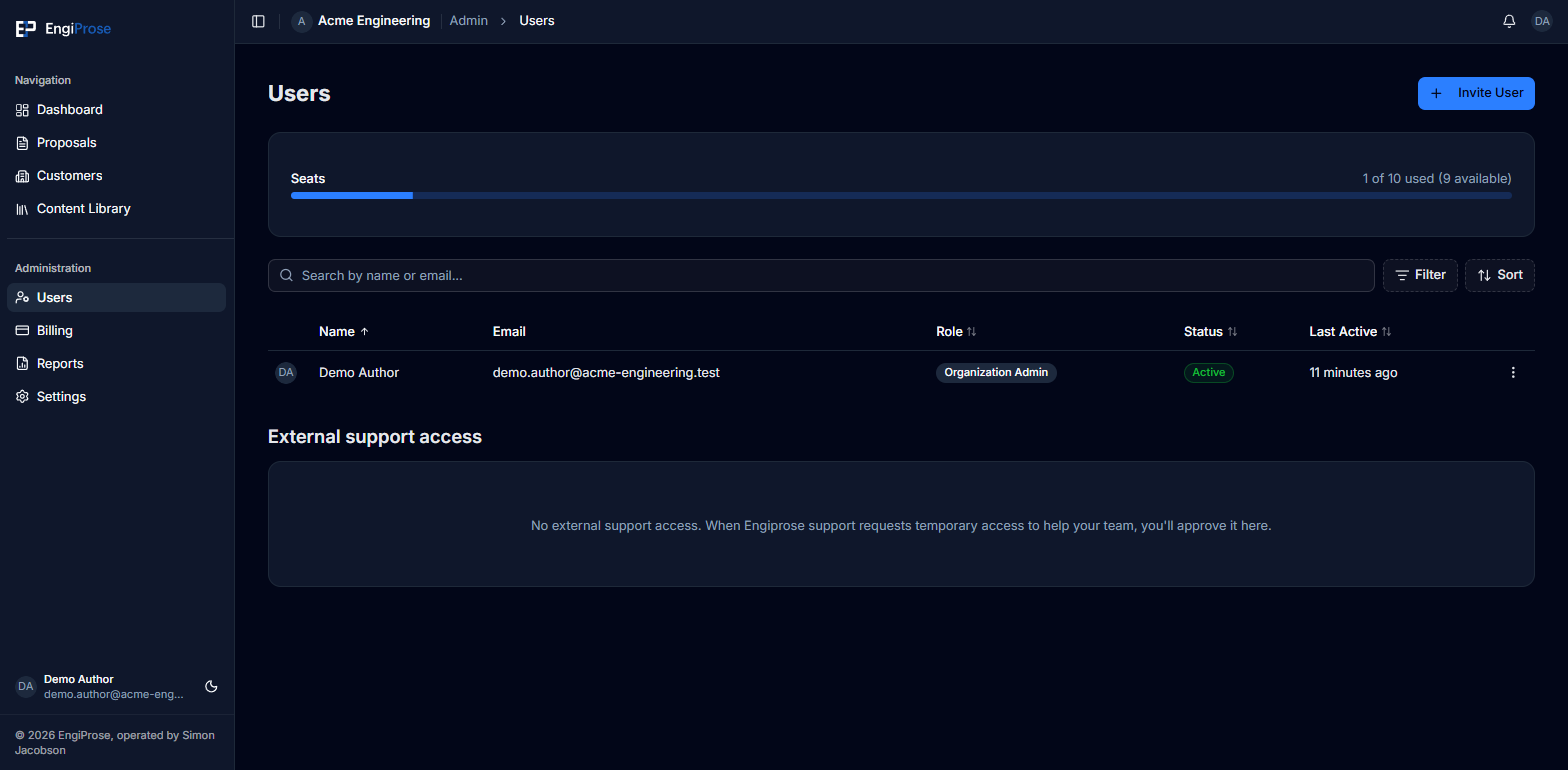Click the Invite User button
Screen dimensions: 1568x770
click(1476, 93)
